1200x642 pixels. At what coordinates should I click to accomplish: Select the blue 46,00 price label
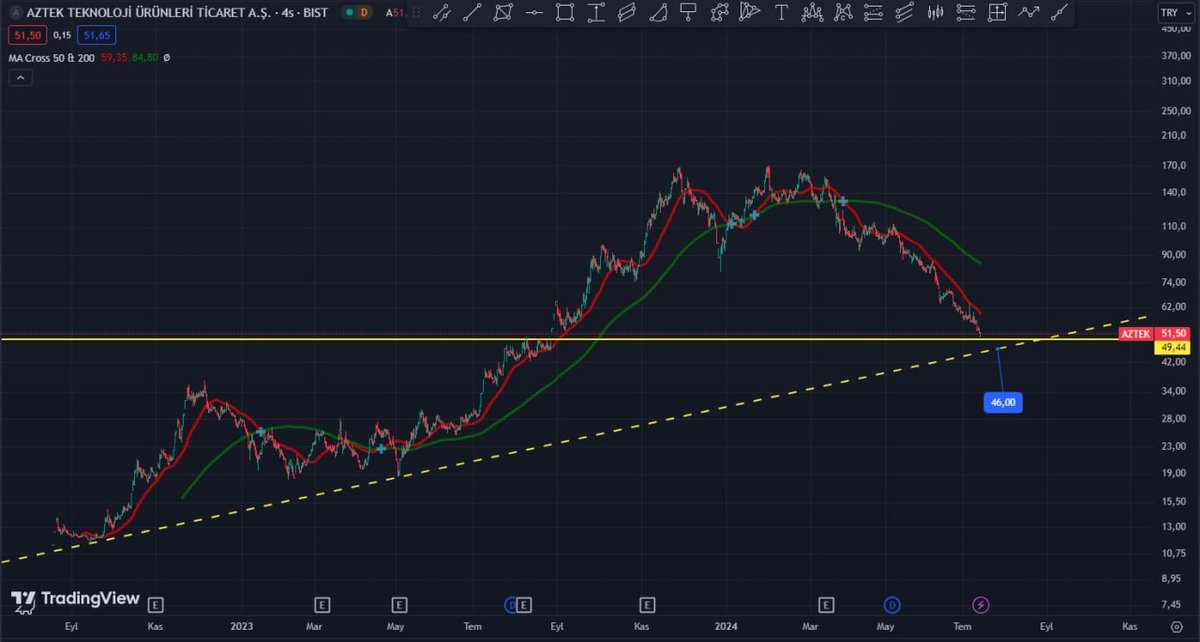tap(1003, 402)
